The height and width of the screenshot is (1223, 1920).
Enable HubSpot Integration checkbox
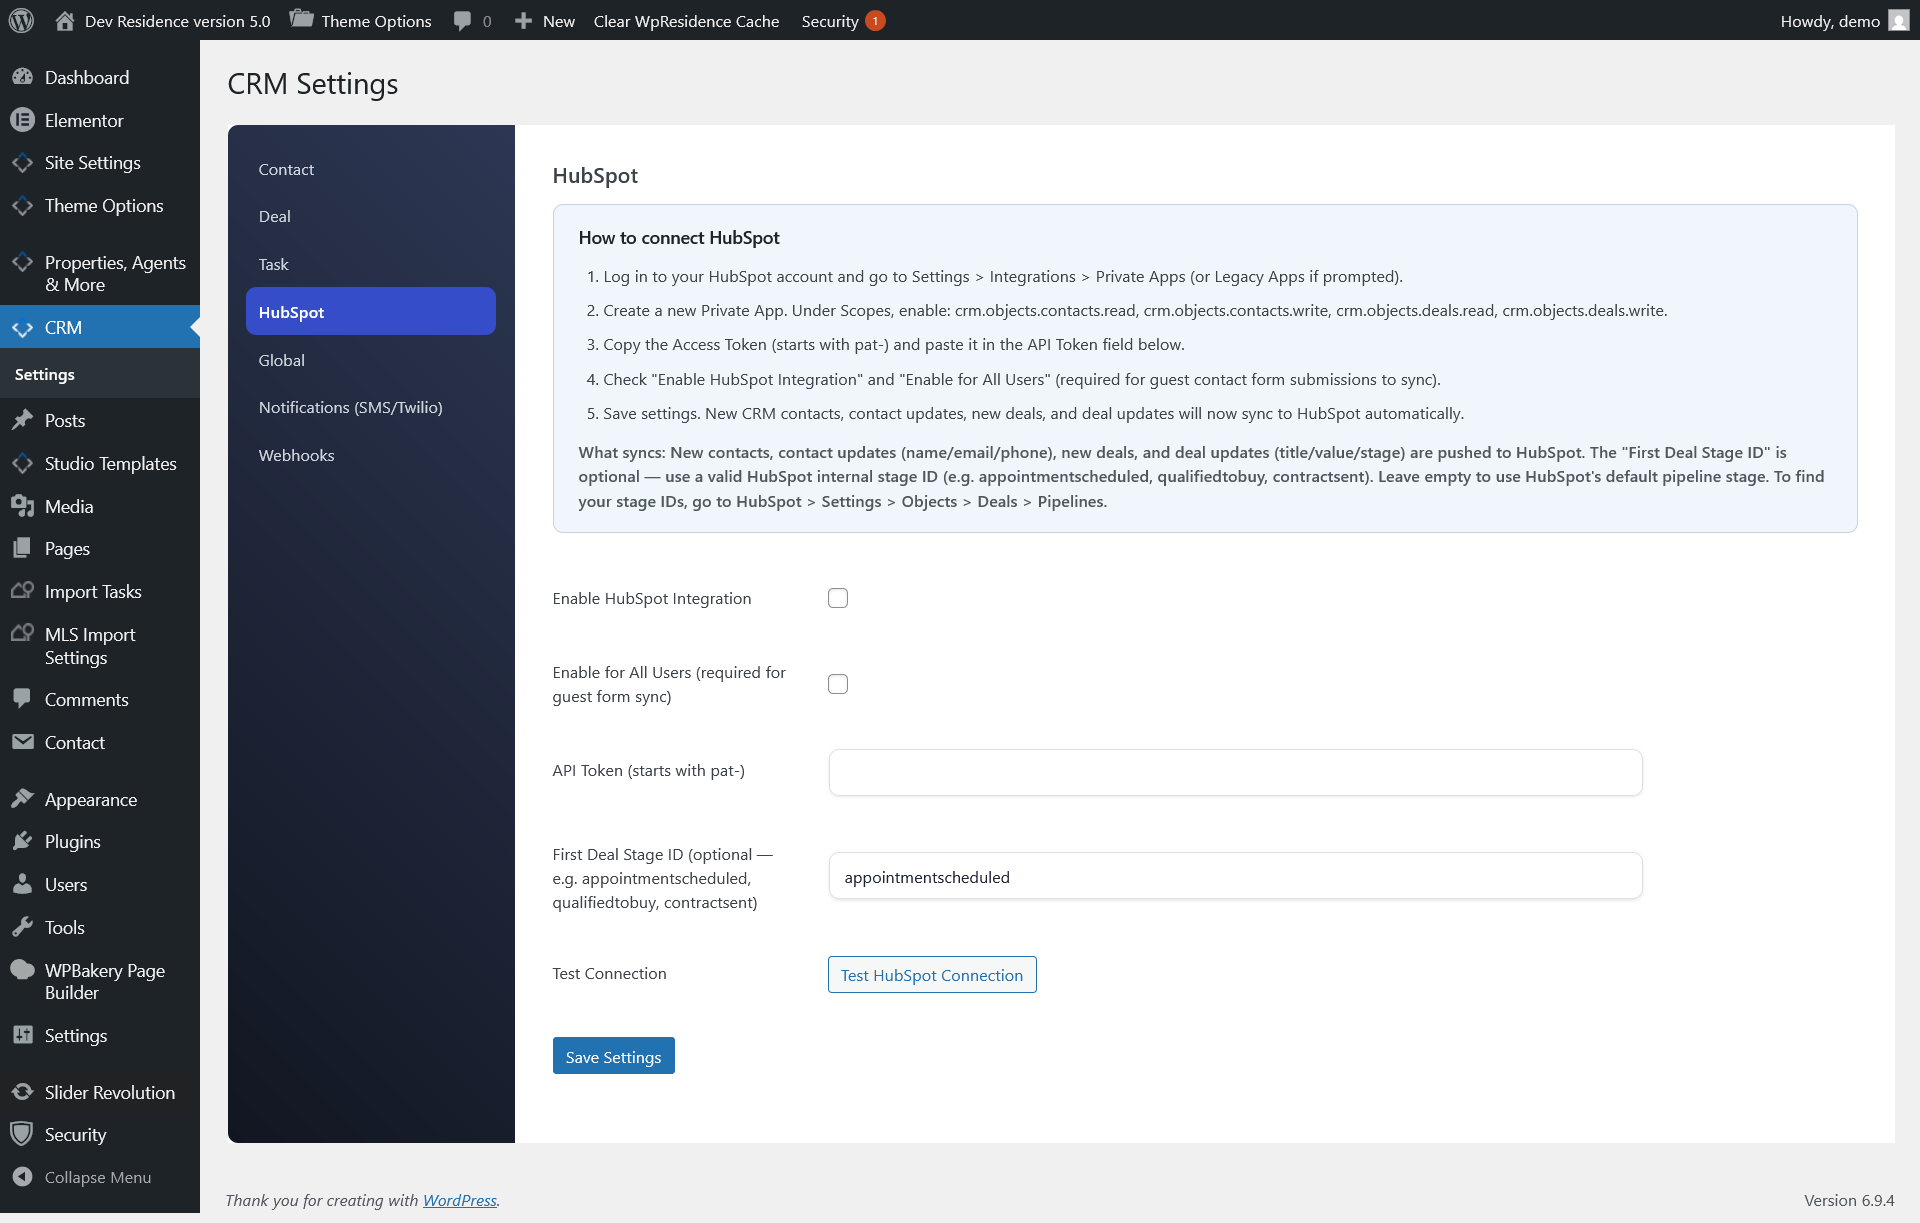[x=838, y=598]
